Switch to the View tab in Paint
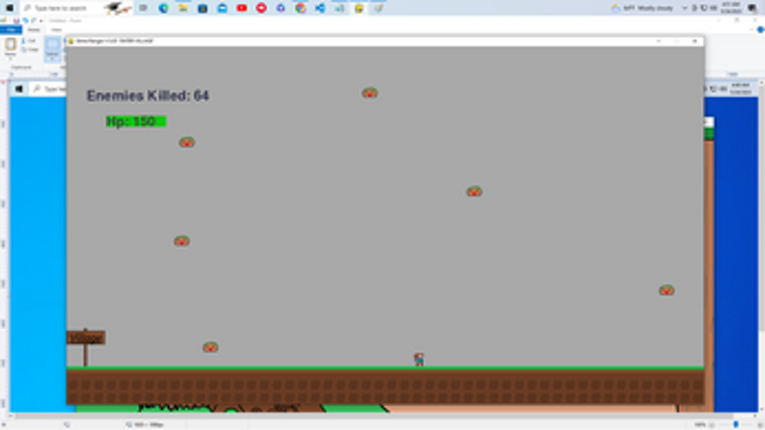Image resolution: width=765 pixels, height=430 pixels. click(56, 30)
